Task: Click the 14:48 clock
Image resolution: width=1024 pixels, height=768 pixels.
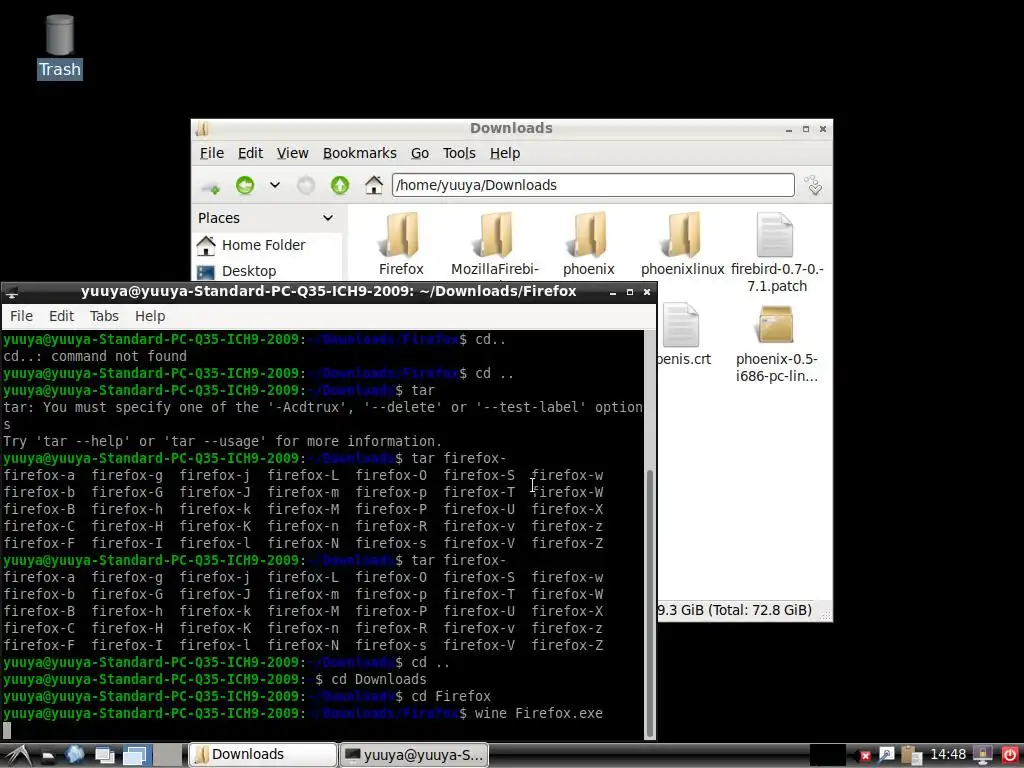Action: pyautogui.click(x=948, y=754)
